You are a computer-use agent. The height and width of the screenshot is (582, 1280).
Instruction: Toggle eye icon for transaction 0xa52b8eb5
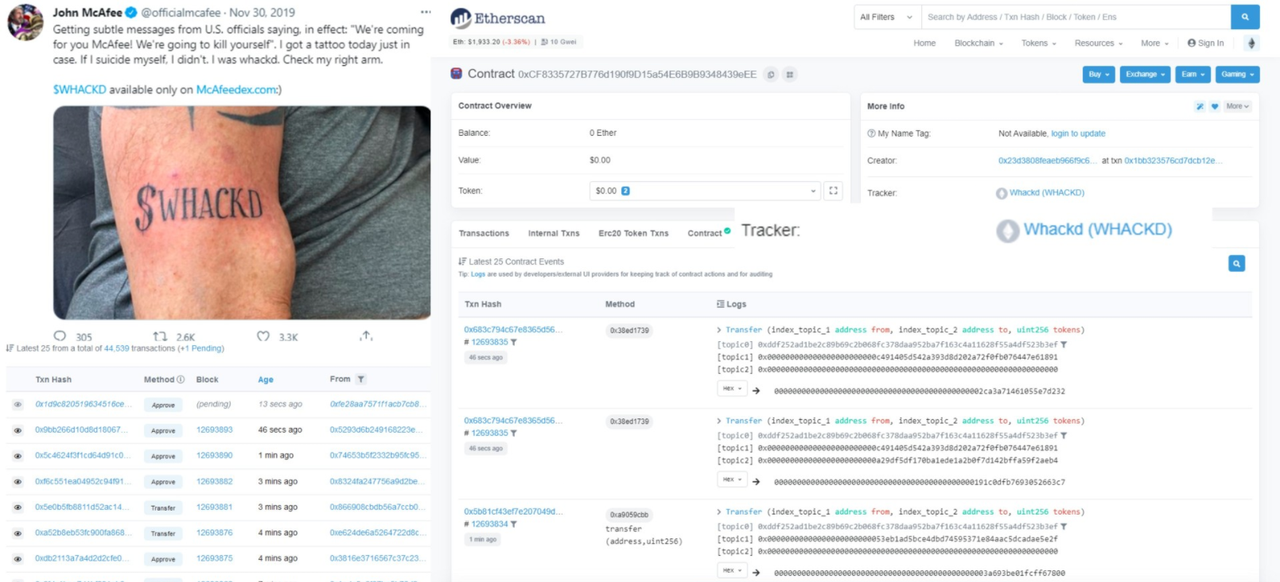coord(17,533)
